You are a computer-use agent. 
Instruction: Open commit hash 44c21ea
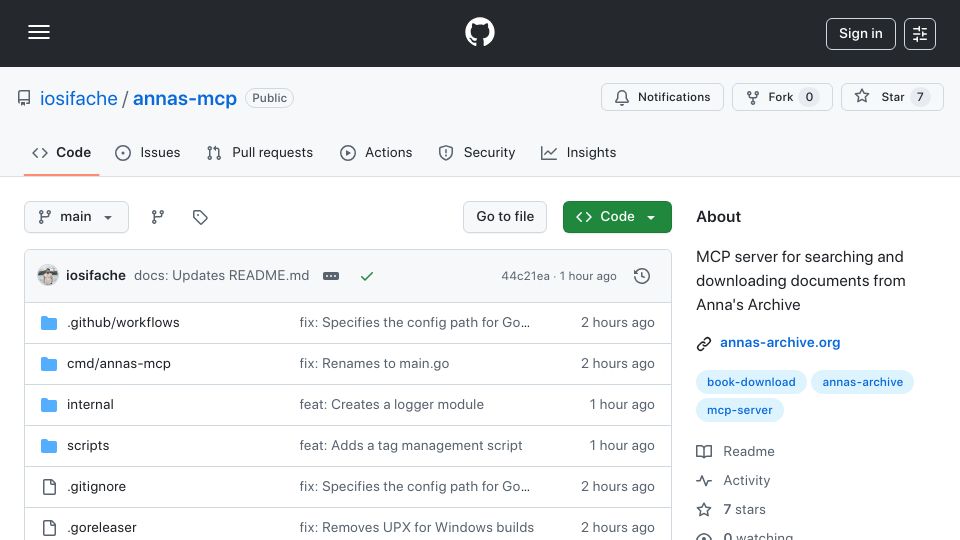point(525,276)
